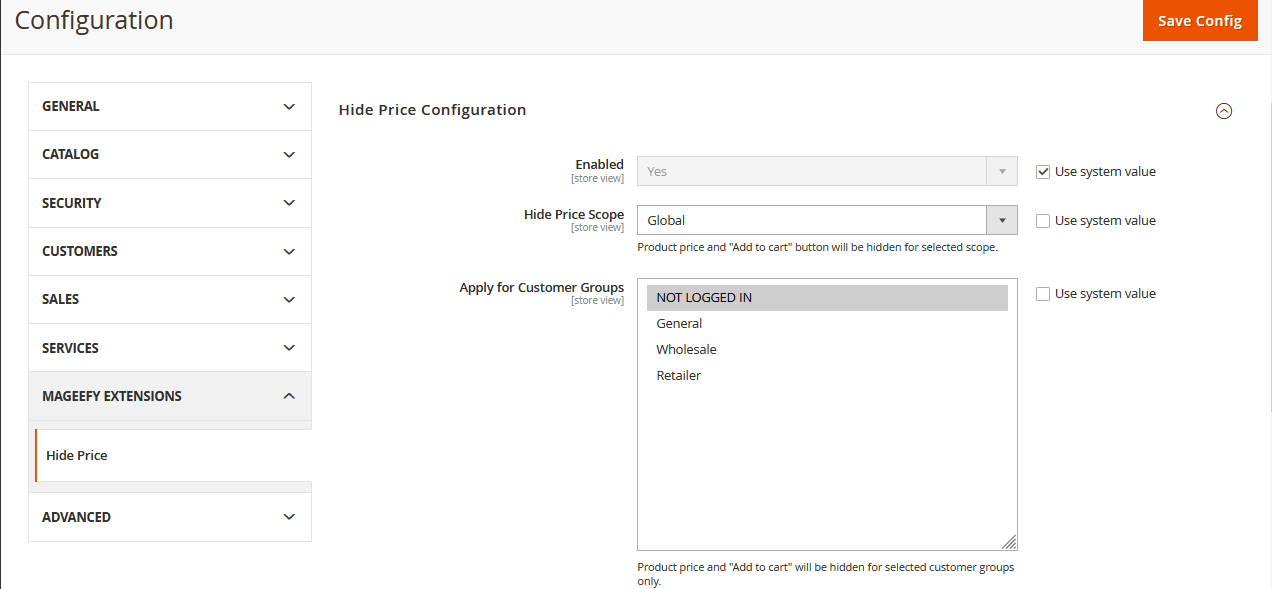Uncheck Use system value next to Enabled
Screen dimensions: 1272x589
[1043, 171]
